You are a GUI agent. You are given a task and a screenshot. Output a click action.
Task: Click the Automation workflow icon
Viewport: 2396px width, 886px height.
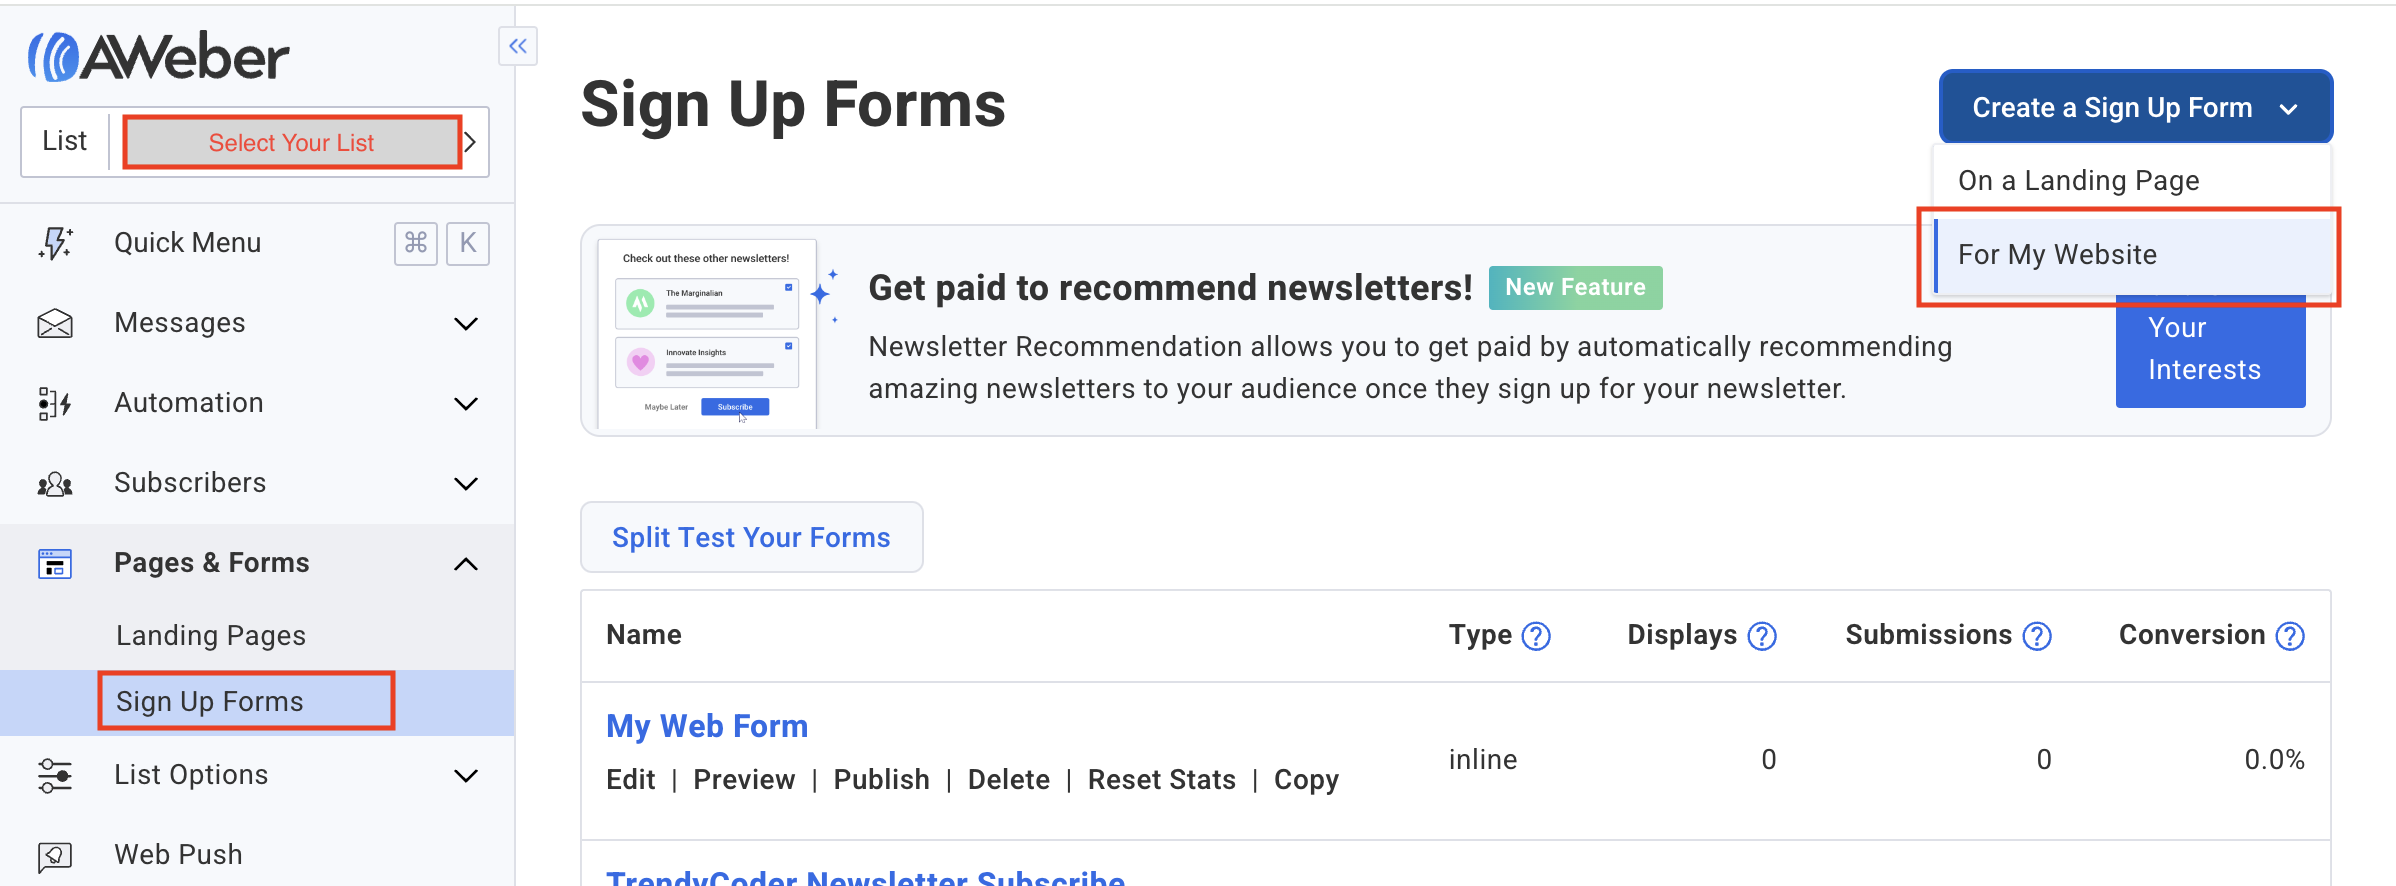tap(55, 403)
